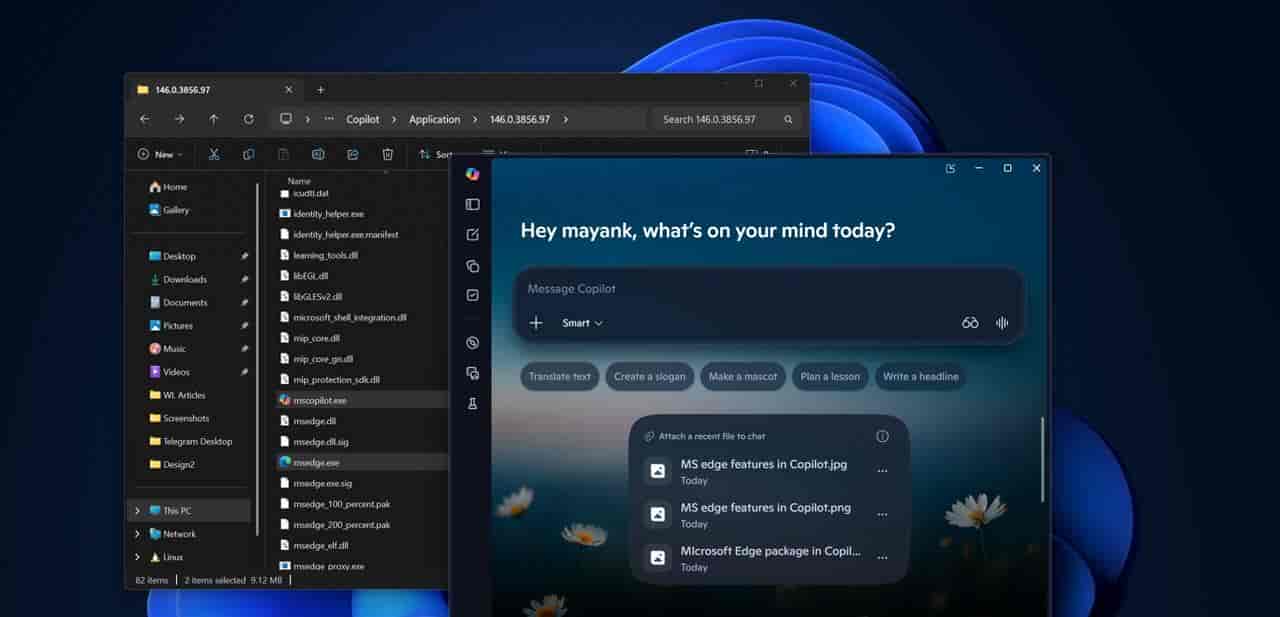This screenshot has height=617, width=1280.
Task: Open the New dropdown in File Explorer
Action: [x=162, y=154]
